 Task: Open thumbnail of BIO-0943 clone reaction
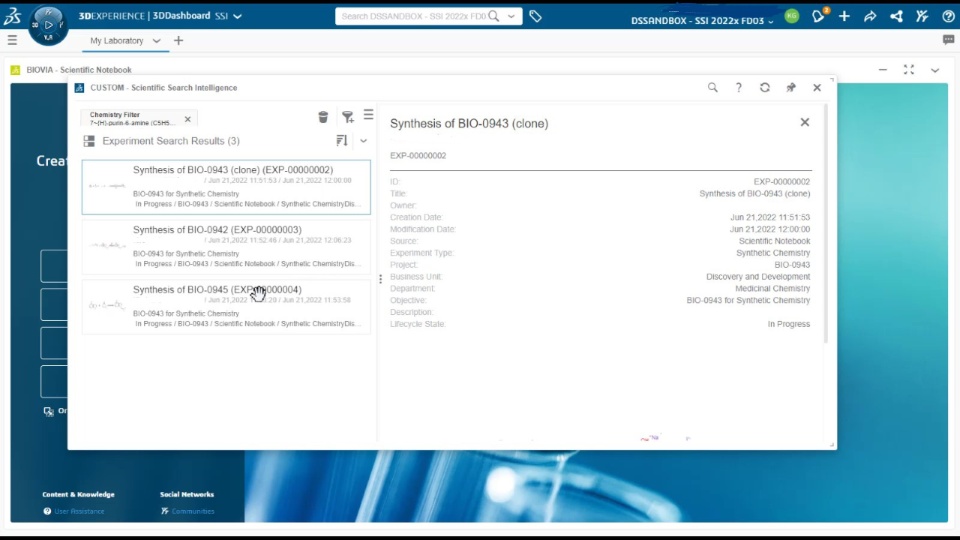pos(107,186)
